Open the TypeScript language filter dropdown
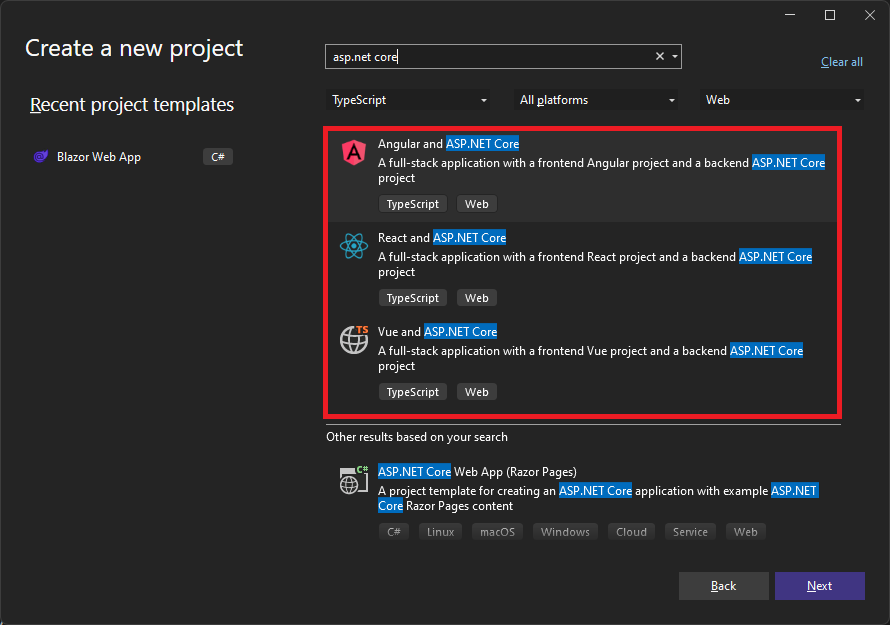Screen dimensions: 890x625 coord(408,100)
